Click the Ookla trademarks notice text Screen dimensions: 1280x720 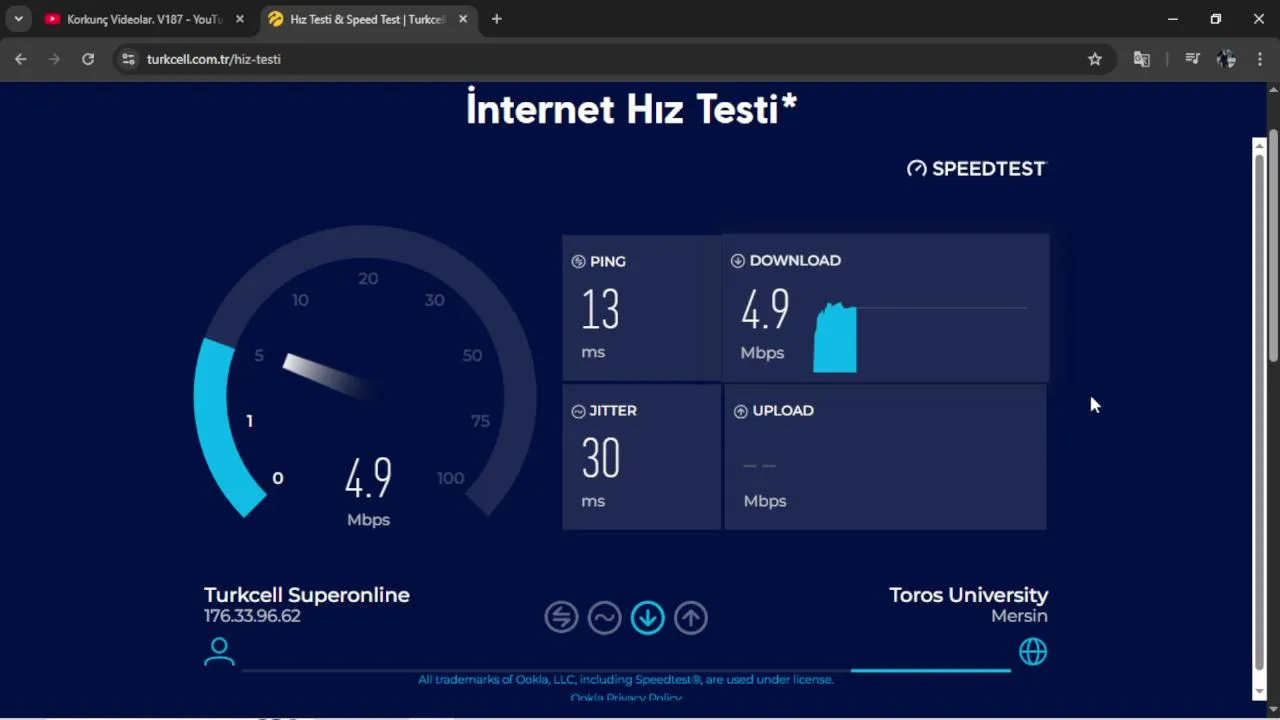tap(626, 679)
